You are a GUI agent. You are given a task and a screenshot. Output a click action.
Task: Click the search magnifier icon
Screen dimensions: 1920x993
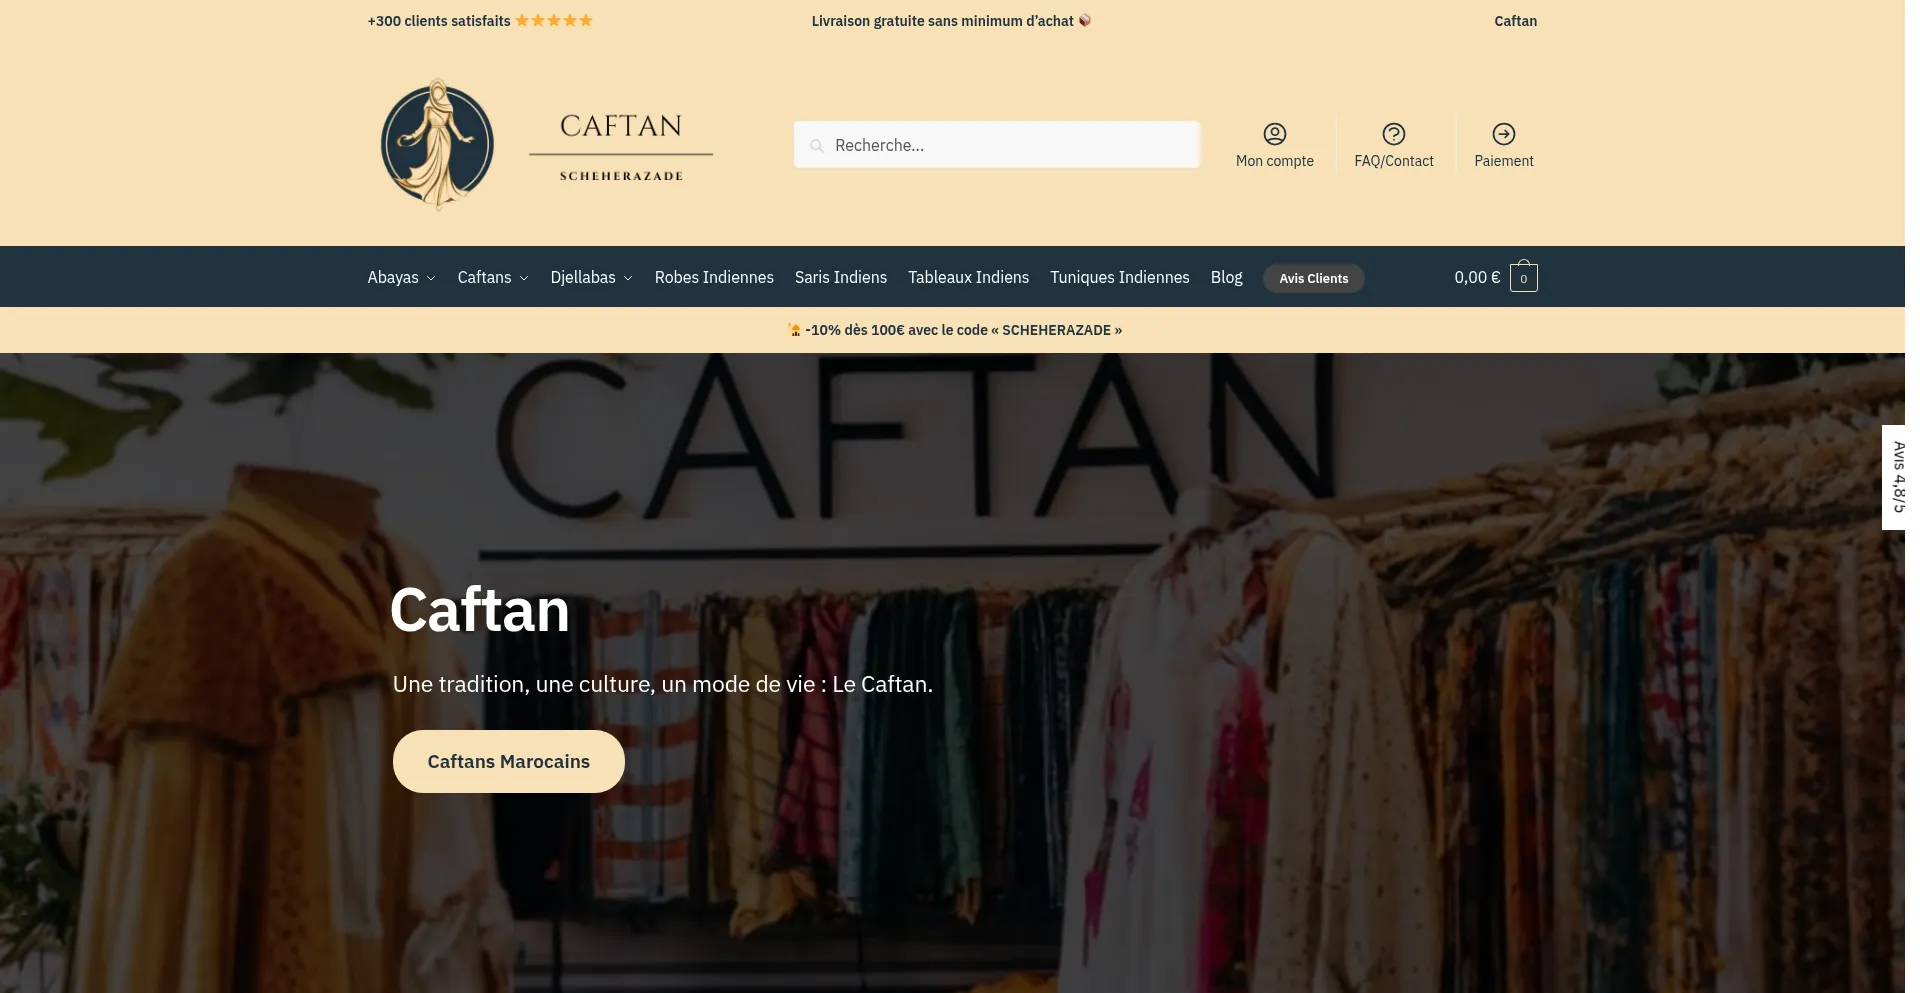(816, 146)
